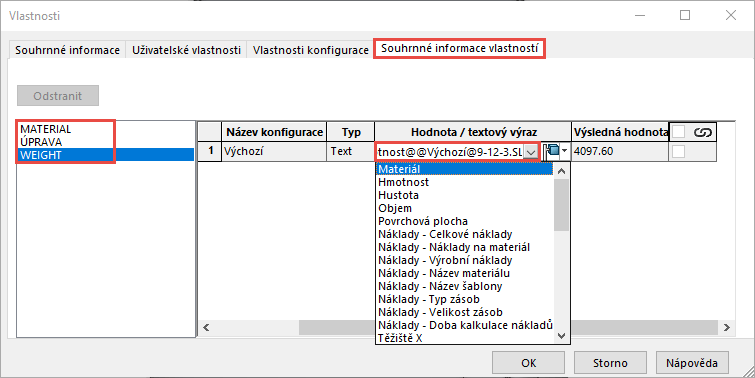Choose Náklady - Celkové náklady option
This screenshot has width=755, height=378.
click(465, 234)
